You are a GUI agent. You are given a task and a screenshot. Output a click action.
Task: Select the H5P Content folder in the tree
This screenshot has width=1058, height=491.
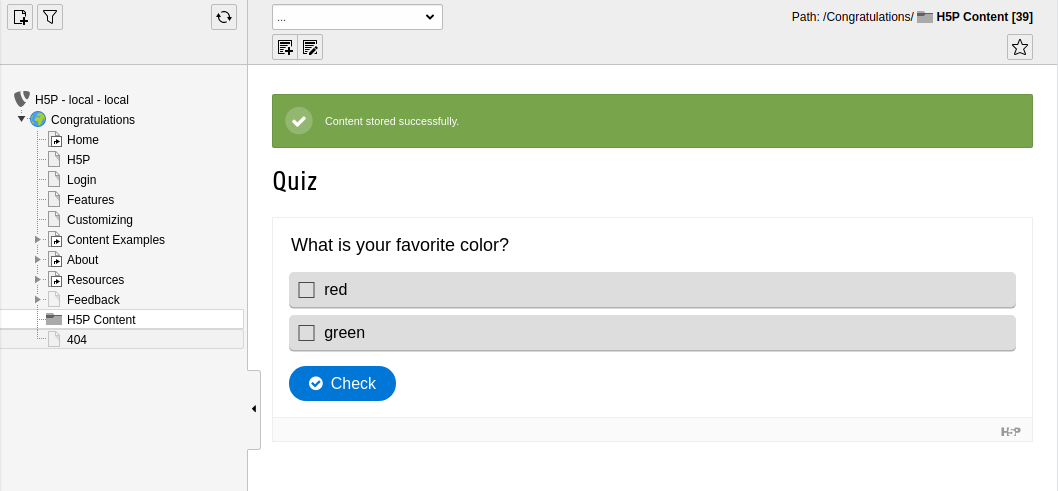[x=101, y=320]
